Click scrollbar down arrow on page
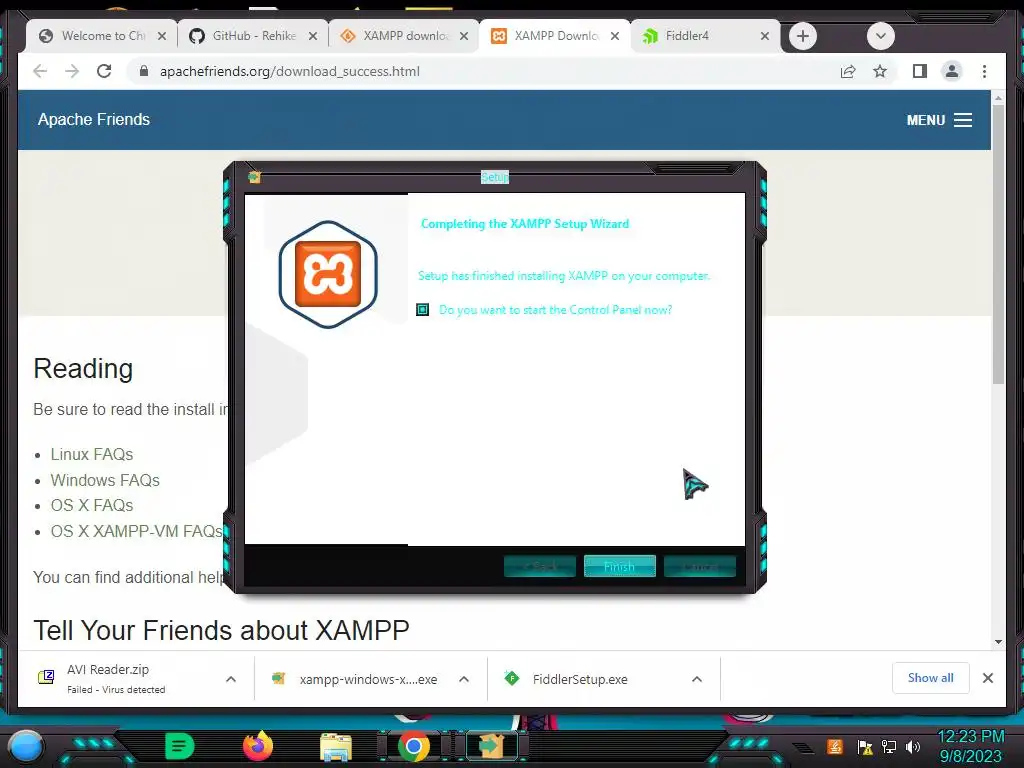The height and width of the screenshot is (768, 1024). tap(998, 642)
